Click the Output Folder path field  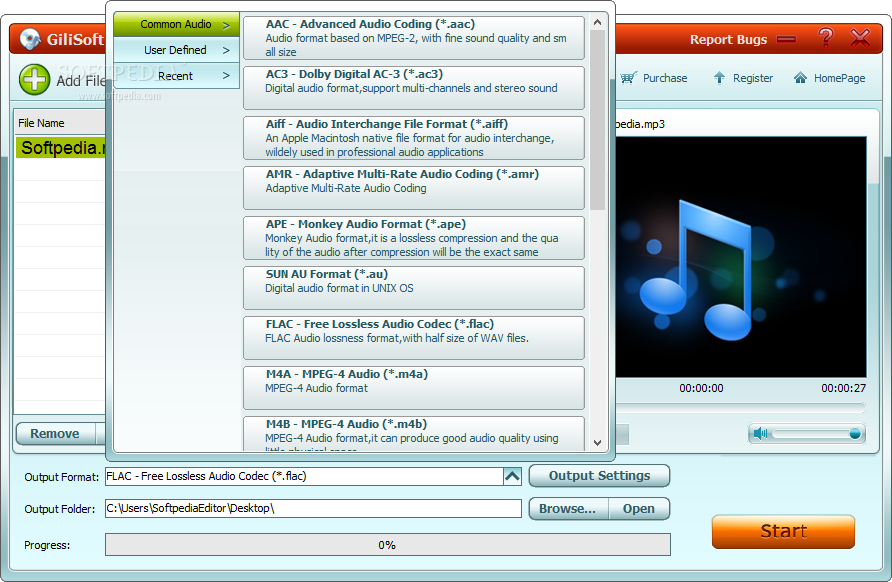tap(313, 508)
